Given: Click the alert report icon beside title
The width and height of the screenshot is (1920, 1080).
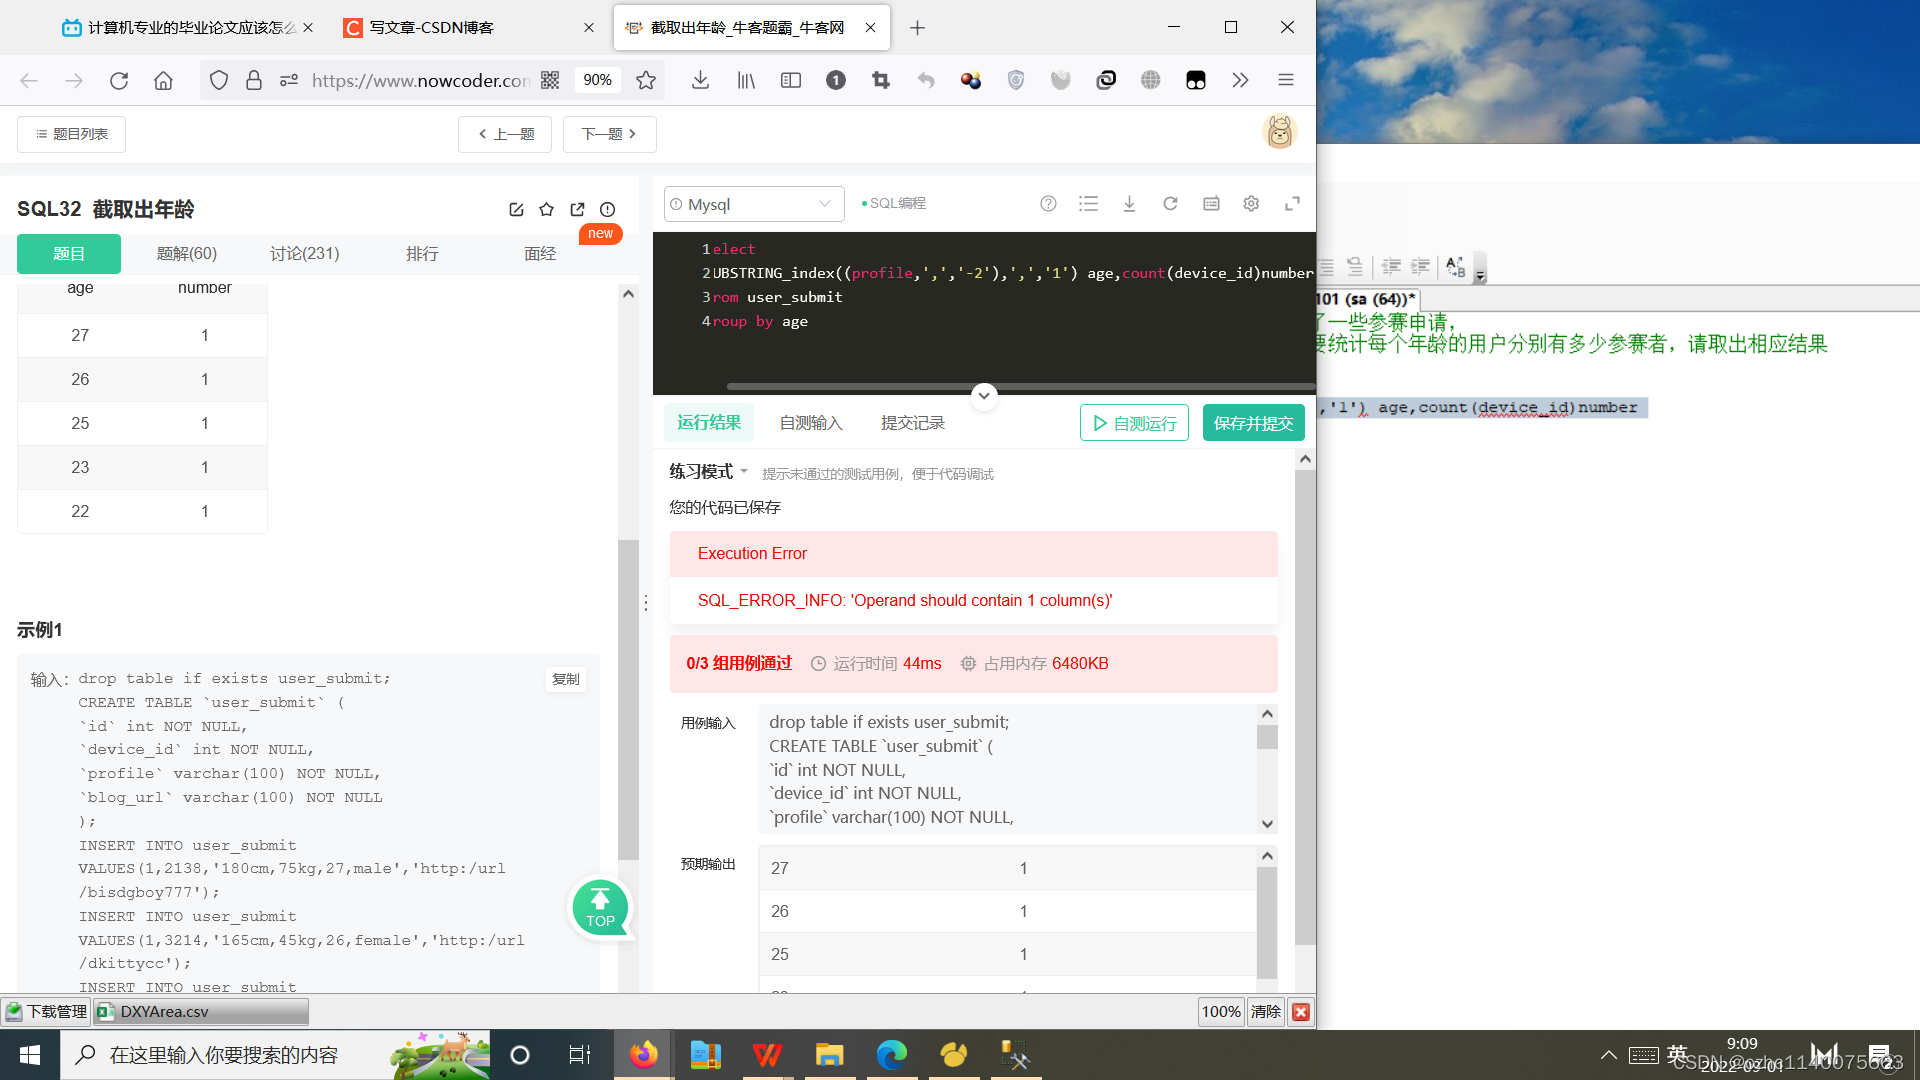Looking at the screenshot, I should (607, 209).
